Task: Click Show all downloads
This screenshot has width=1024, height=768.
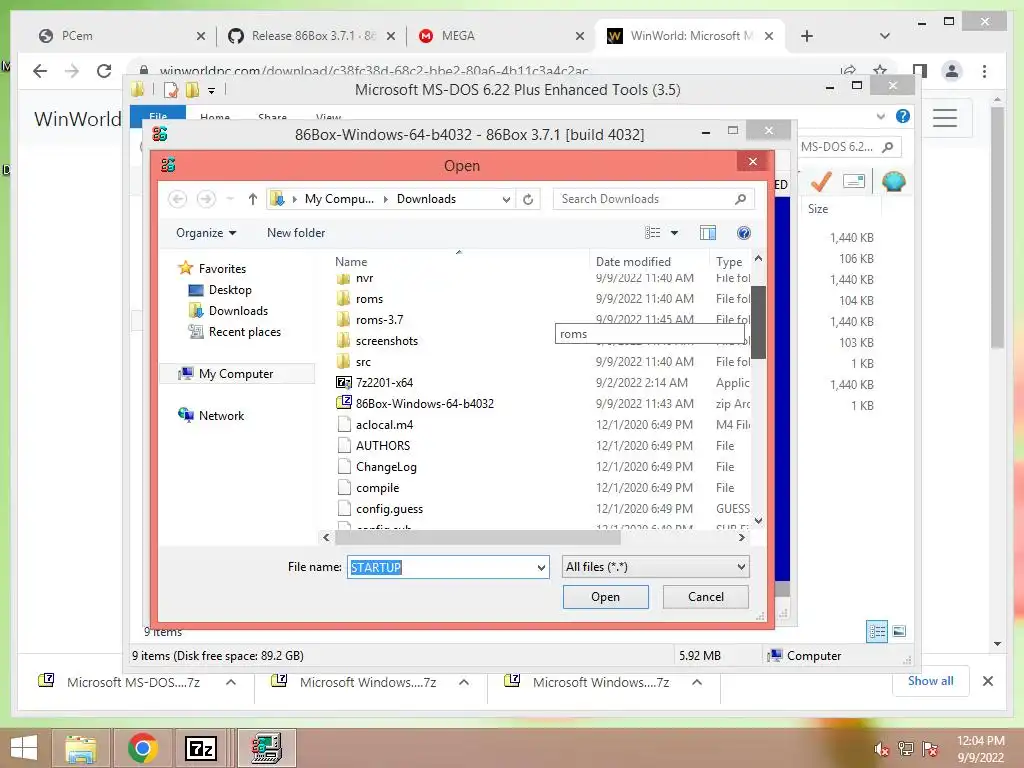Action: click(x=930, y=681)
